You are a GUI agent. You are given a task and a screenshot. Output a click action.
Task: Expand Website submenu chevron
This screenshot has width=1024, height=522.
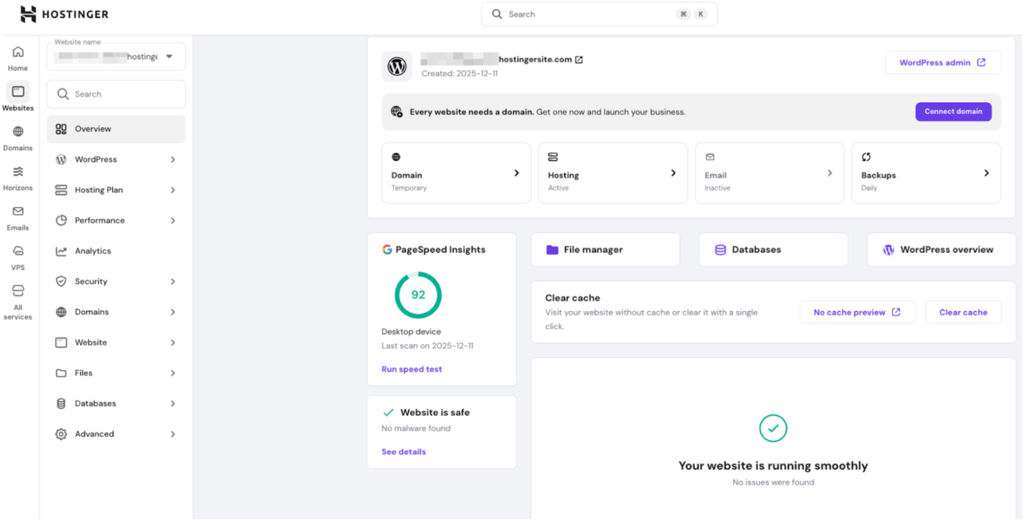click(173, 342)
